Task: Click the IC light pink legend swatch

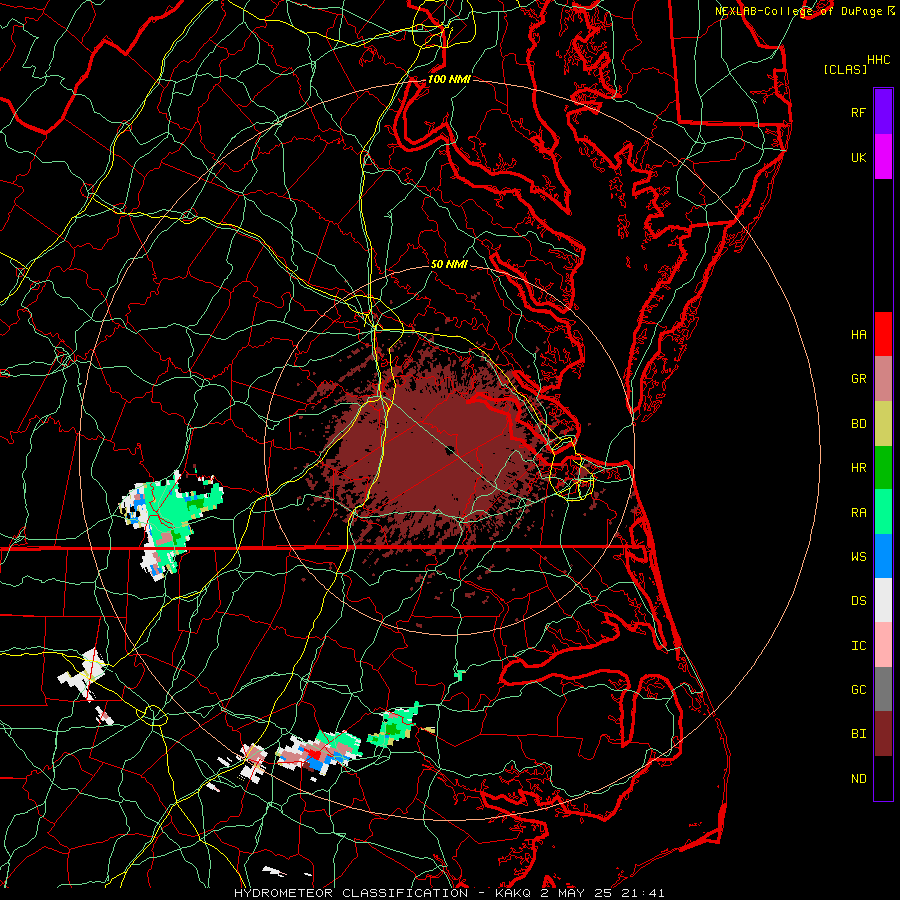Action: [883, 645]
